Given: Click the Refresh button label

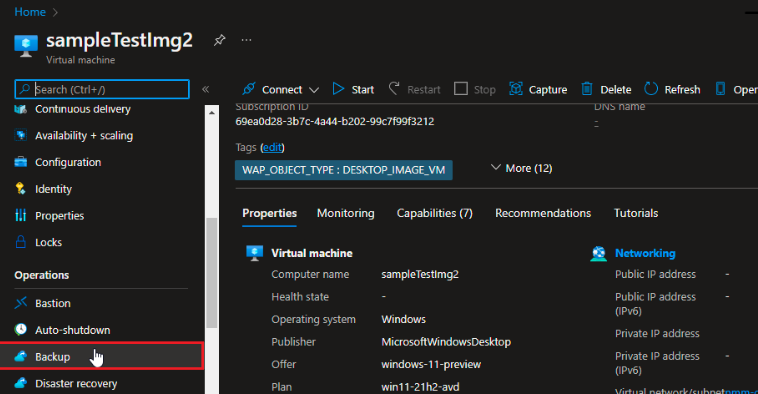Looking at the screenshot, I should 682,89.
